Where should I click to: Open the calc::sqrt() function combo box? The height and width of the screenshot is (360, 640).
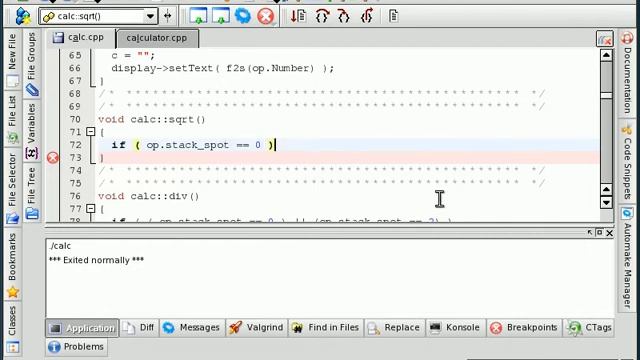click(x=98, y=16)
